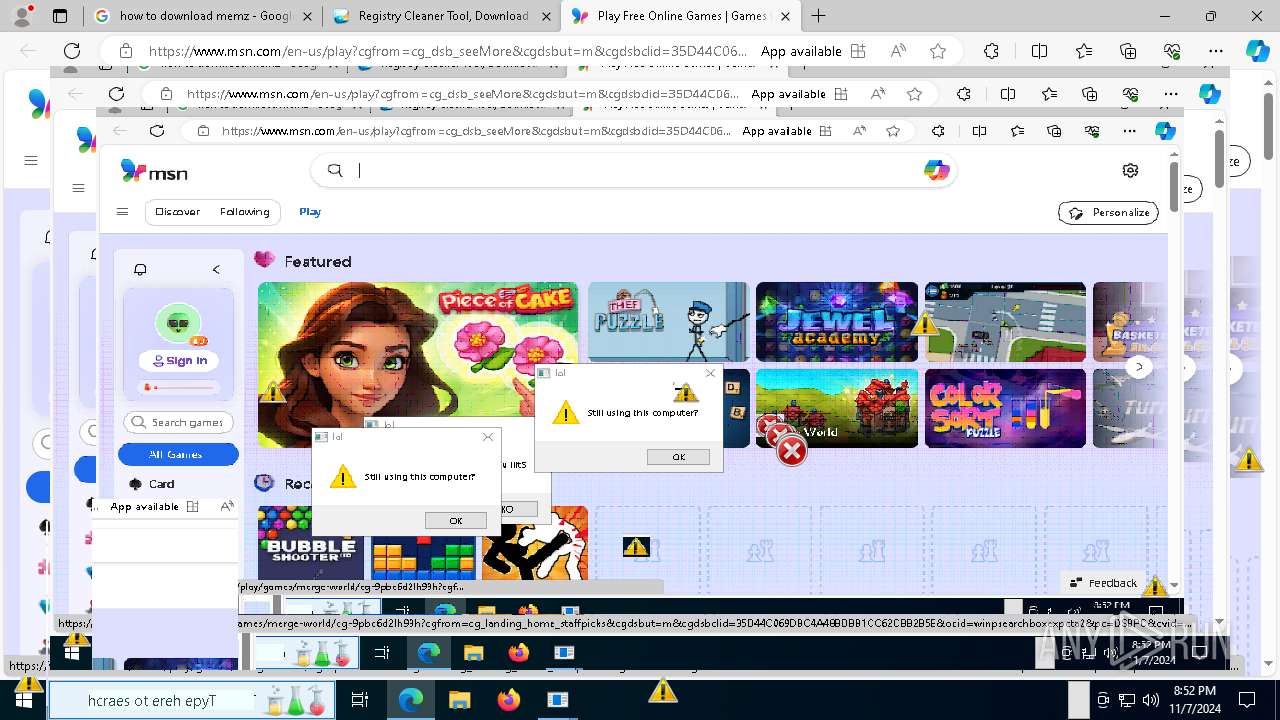Open Microsoft Edge from the bottom taskbar

click(411, 700)
